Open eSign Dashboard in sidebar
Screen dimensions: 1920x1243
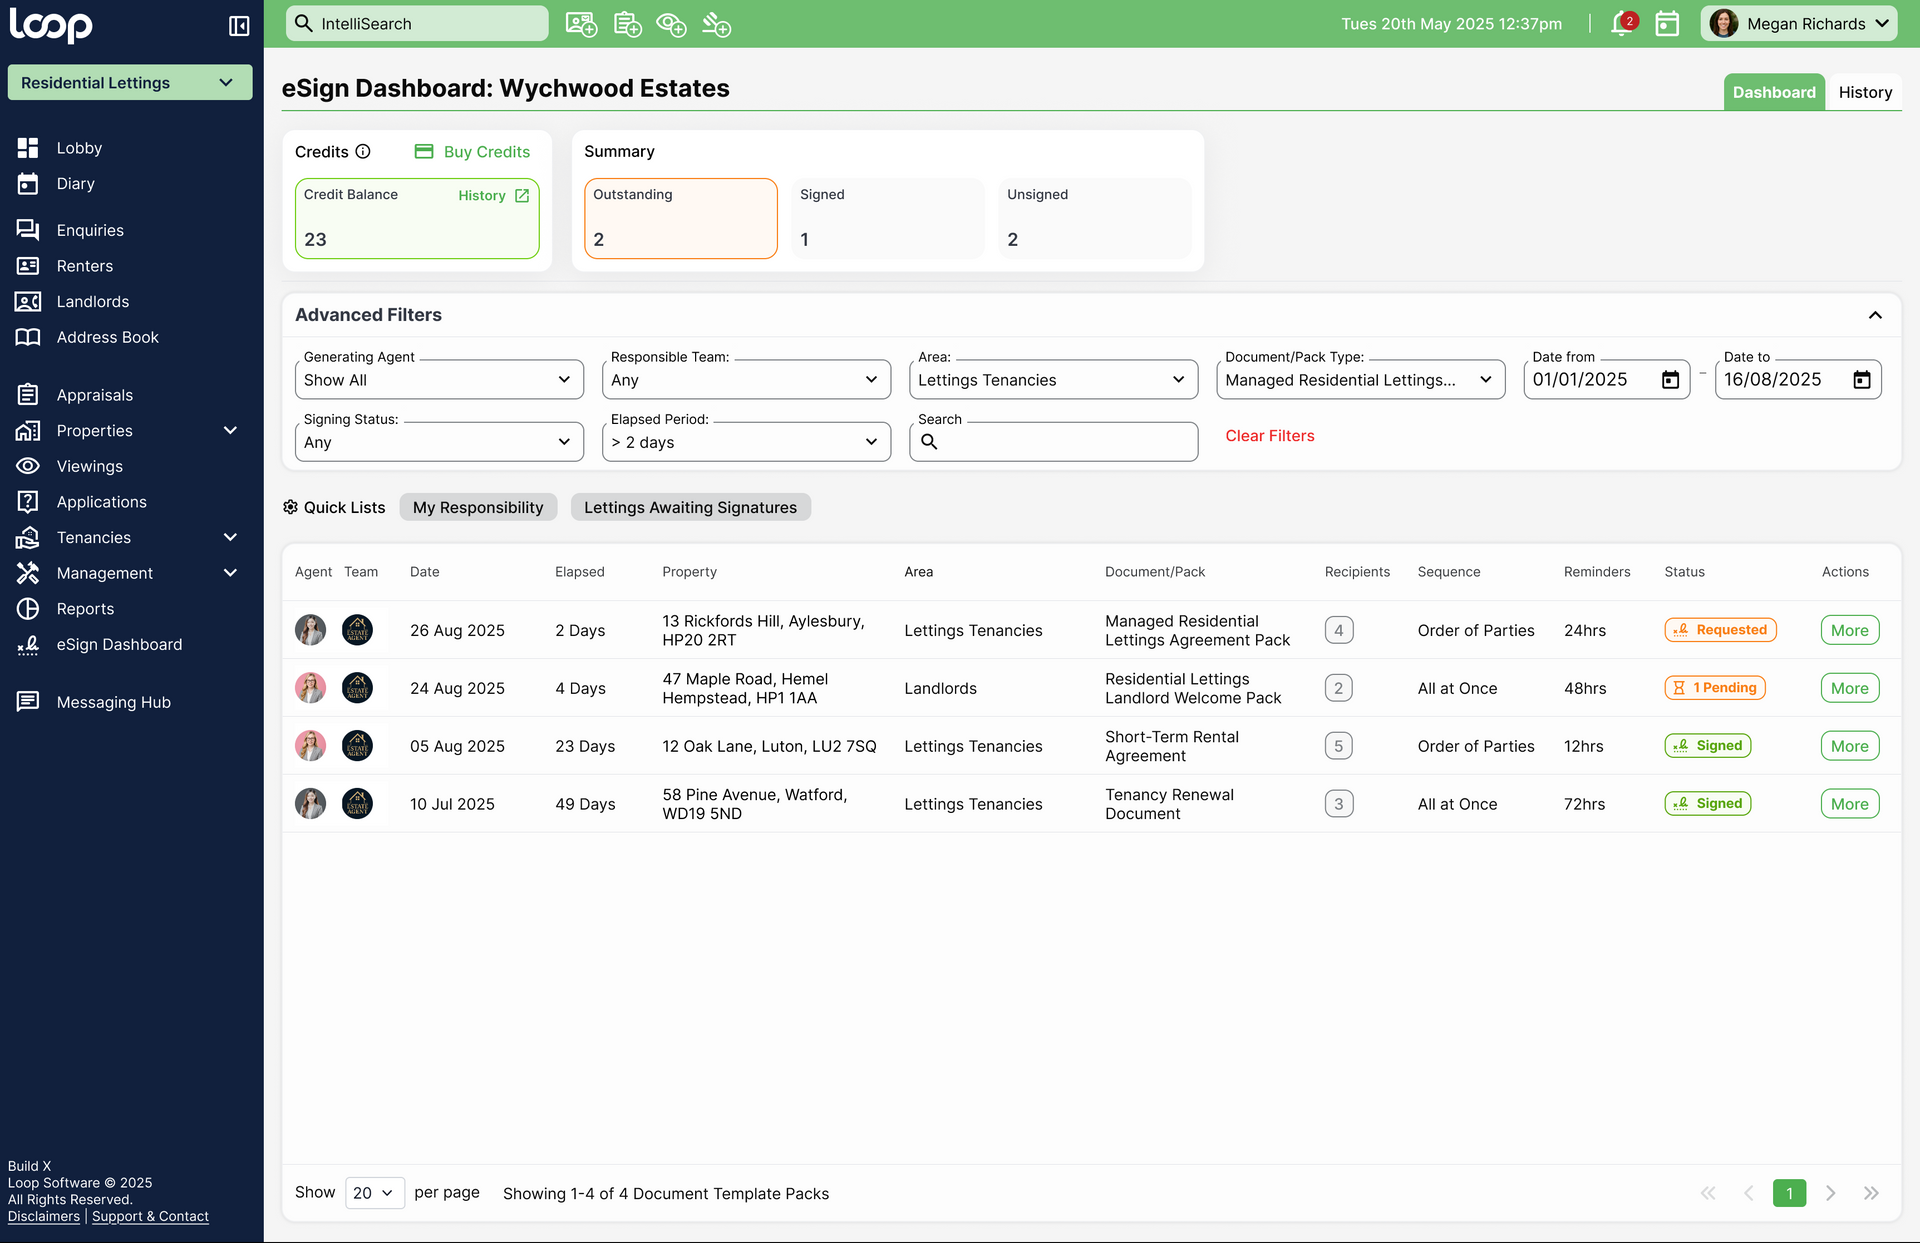[119, 645]
